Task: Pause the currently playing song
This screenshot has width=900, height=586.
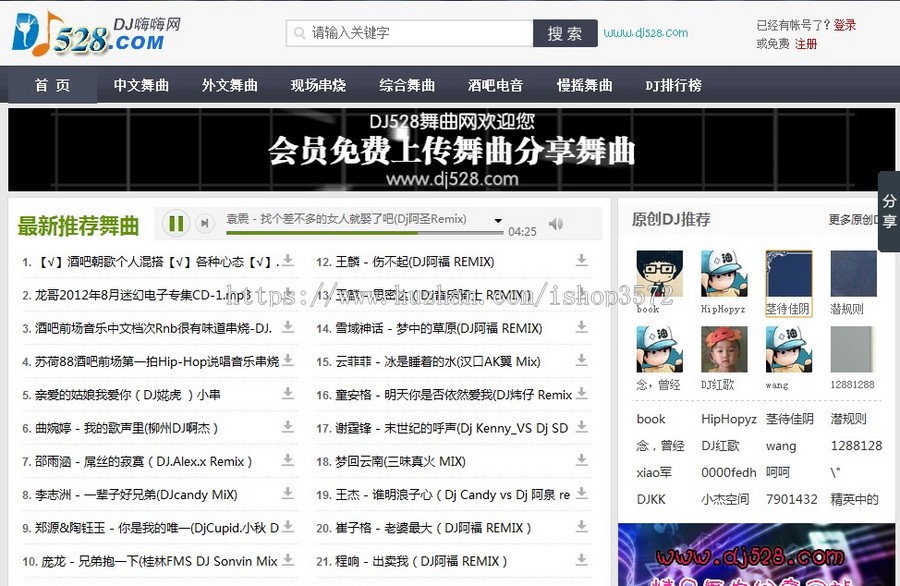Action: coord(174,223)
